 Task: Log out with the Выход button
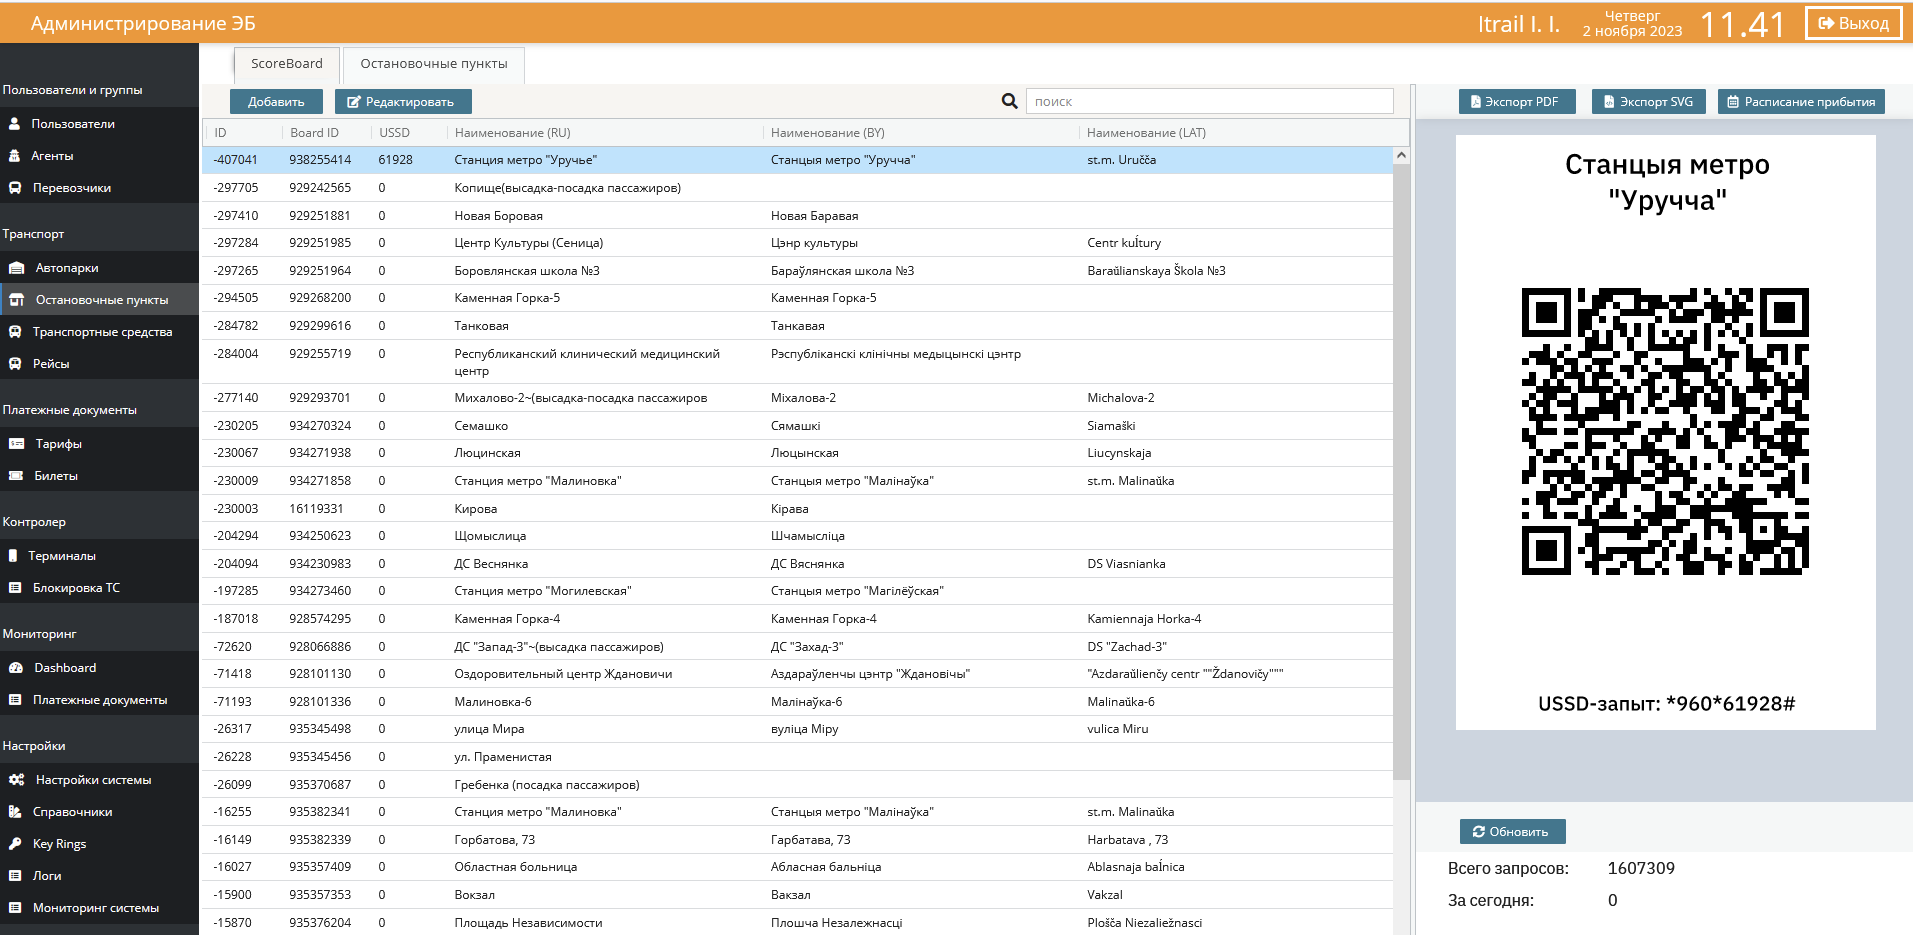tap(1853, 23)
